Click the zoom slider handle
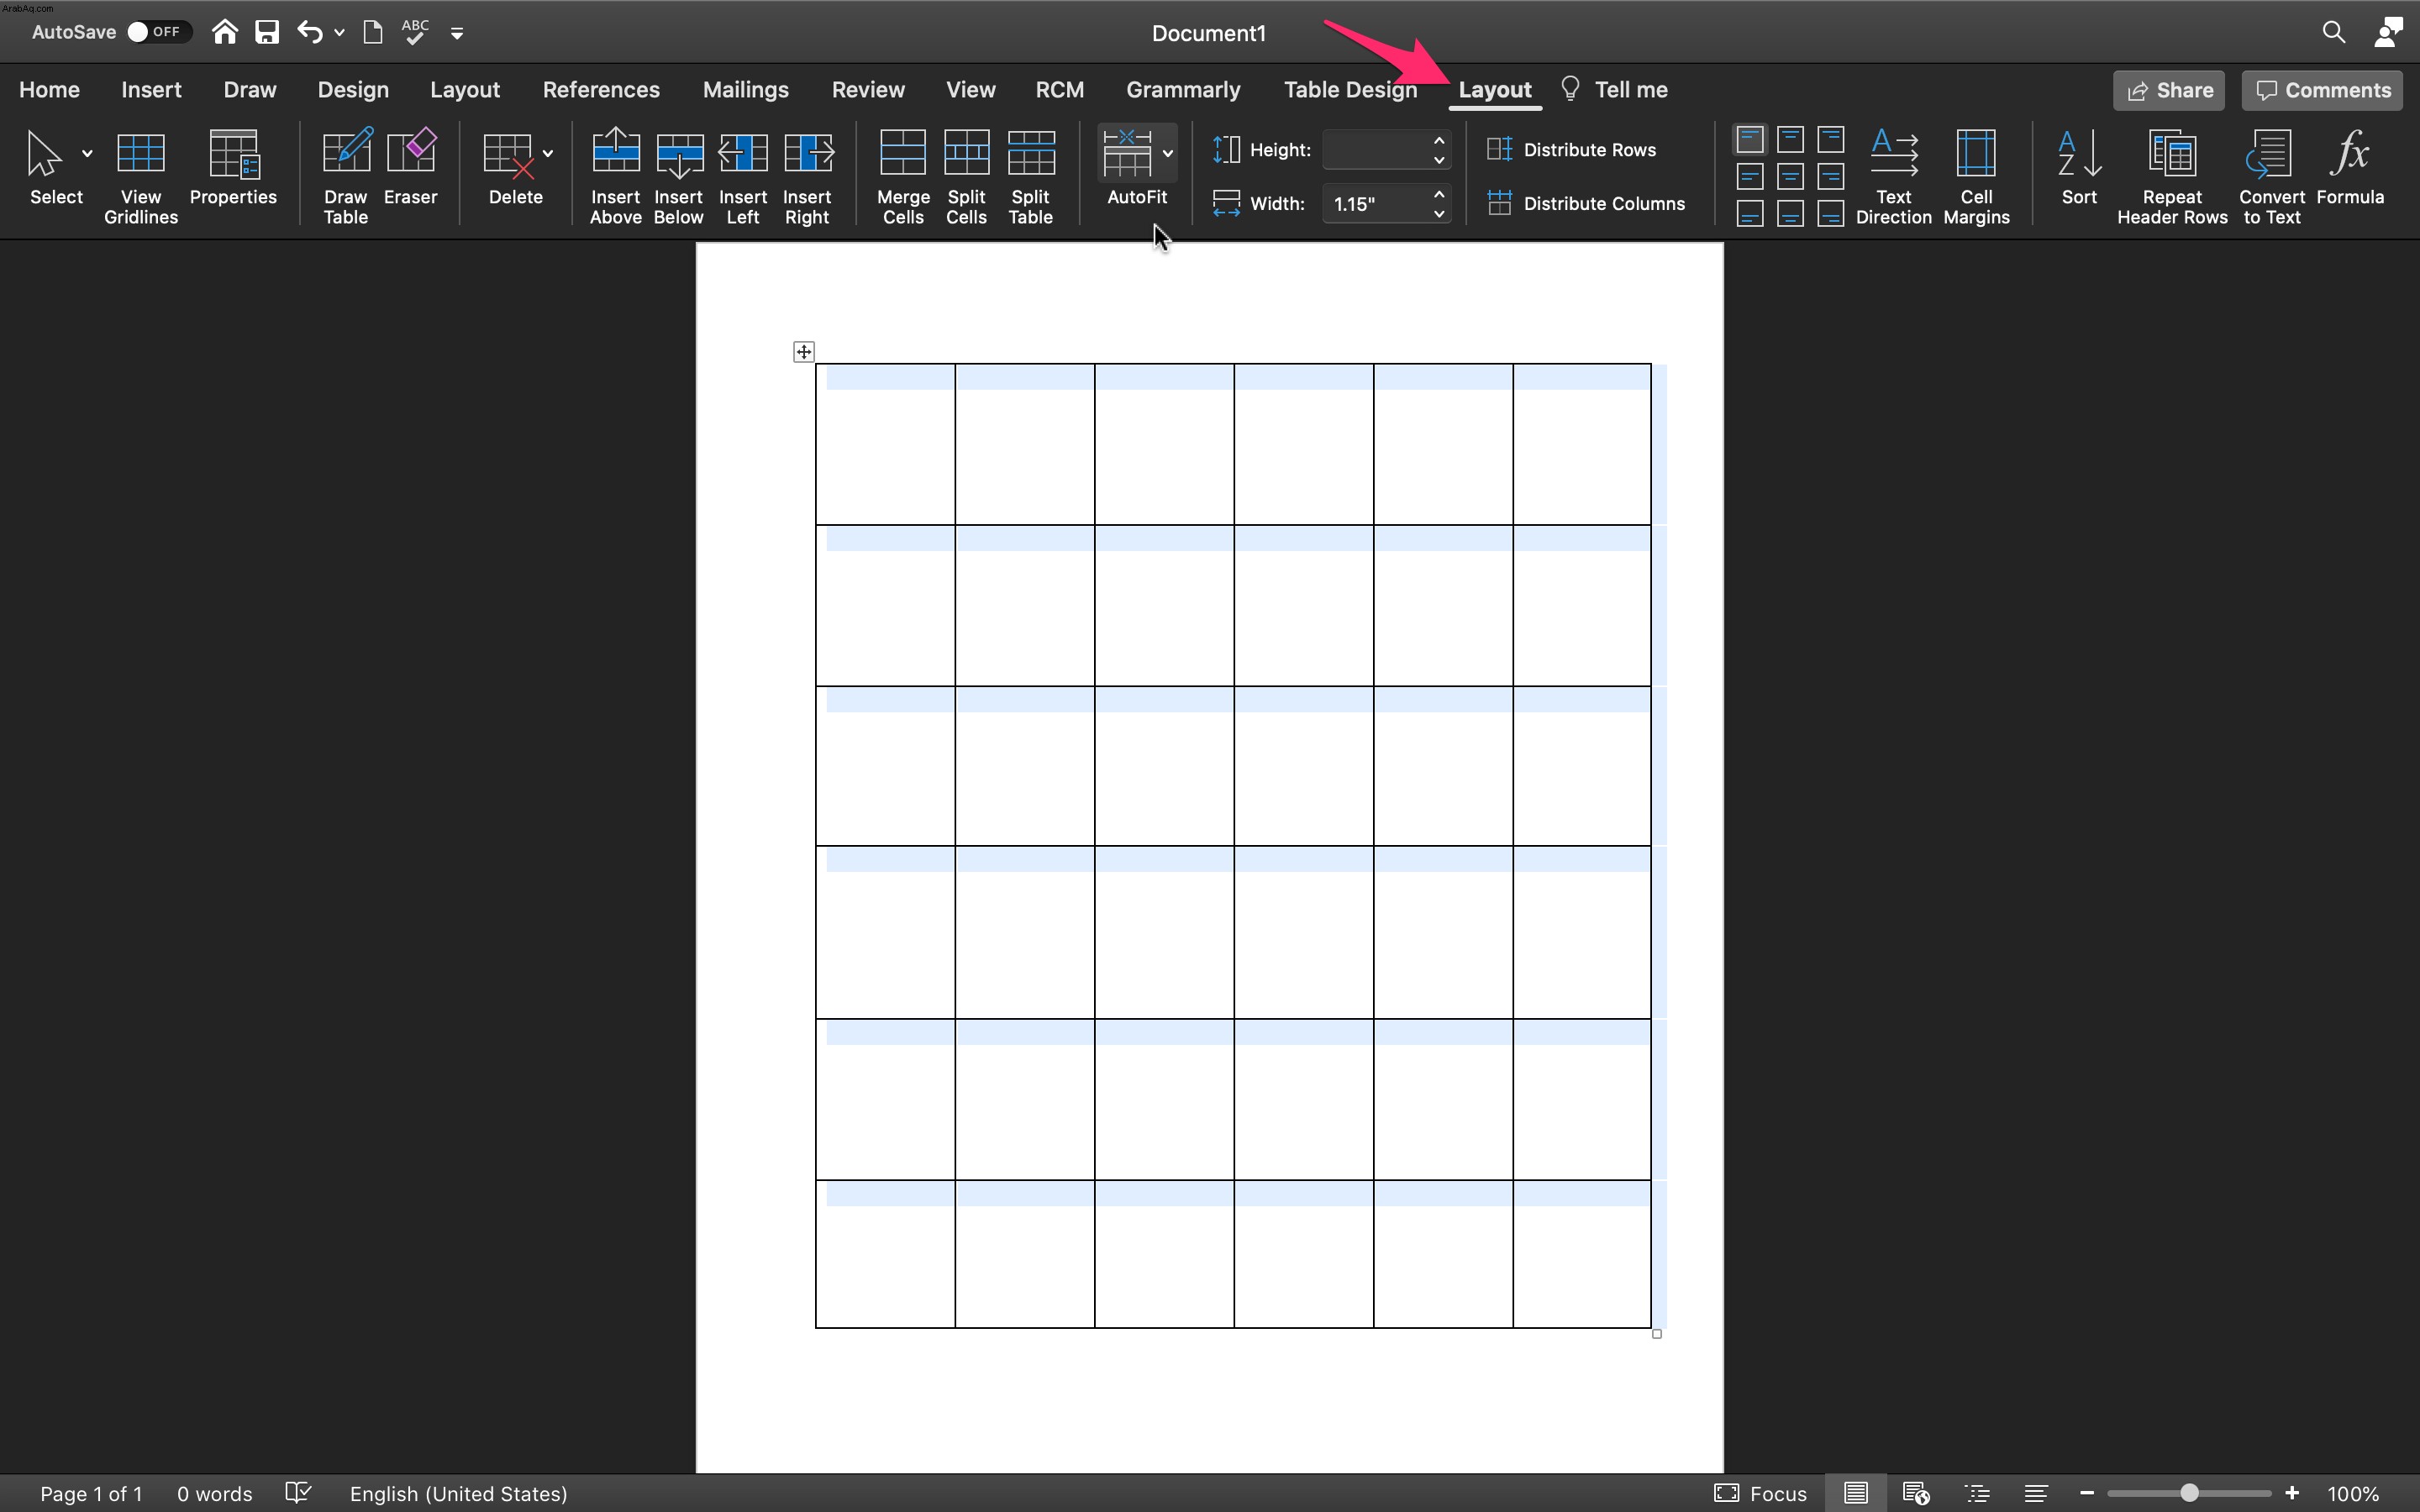This screenshot has width=2420, height=1512. pyautogui.click(x=2189, y=1493)
